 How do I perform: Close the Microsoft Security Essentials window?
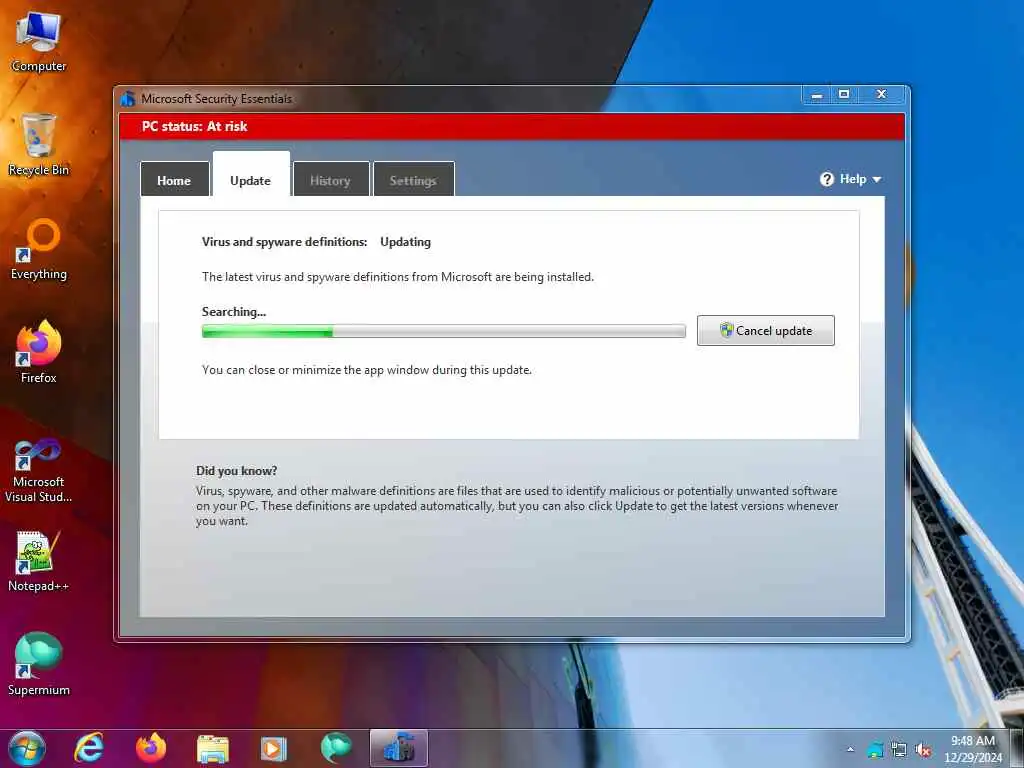click(x=881, y=95)
